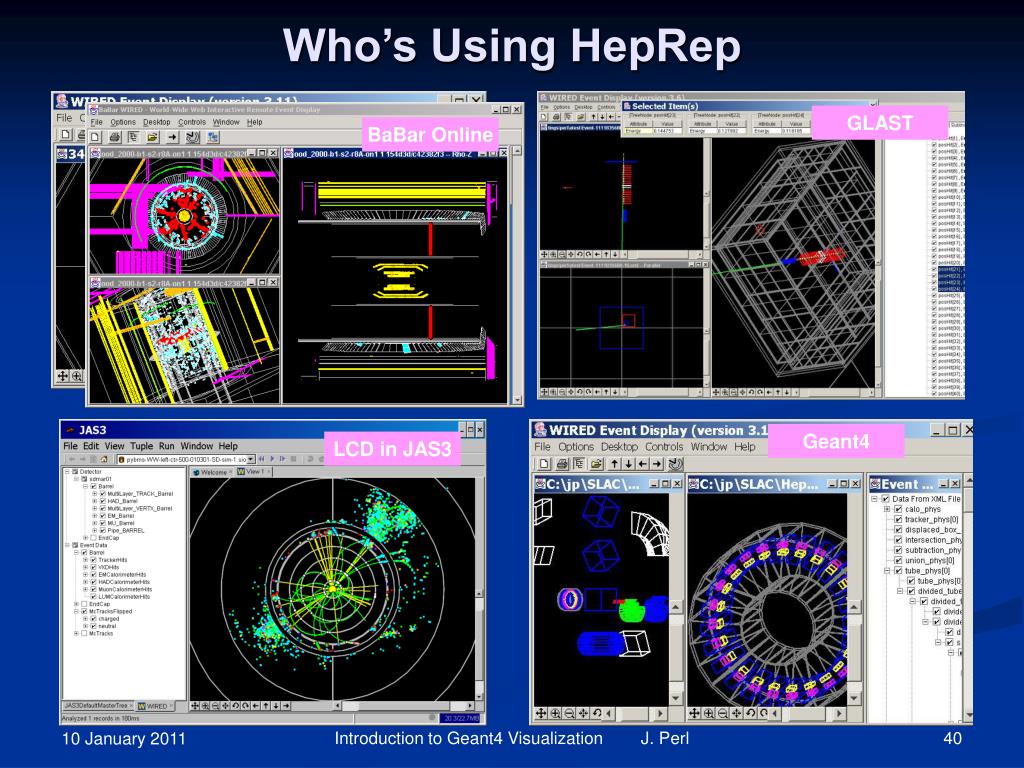Click the New document icon in Geant4 WIRED toolbar

coord(544,464)
